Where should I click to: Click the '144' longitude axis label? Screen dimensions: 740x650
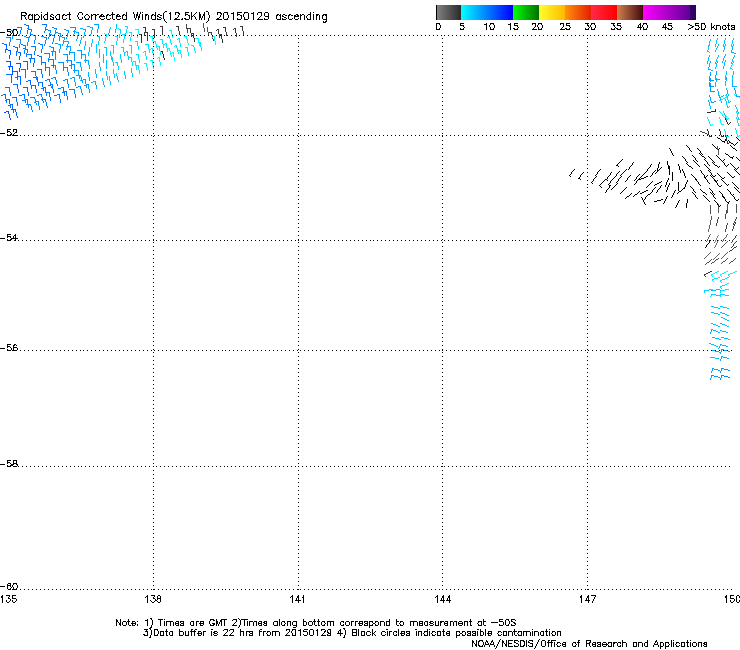[x=442, y=599]
